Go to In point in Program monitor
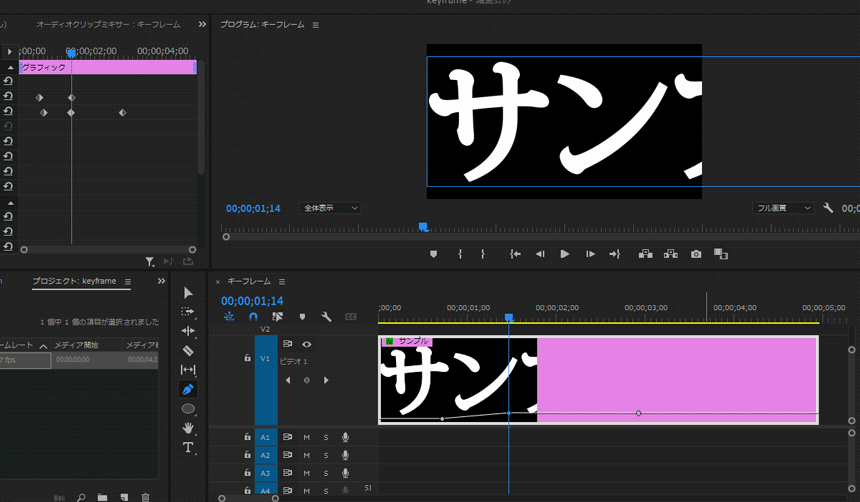860x502 pixels. (x=515, y=254)
